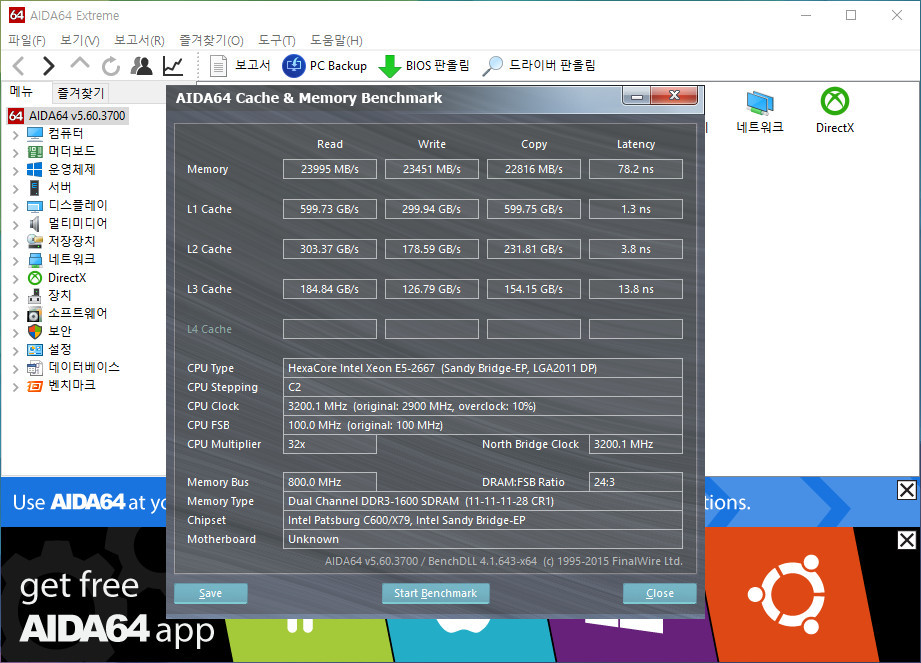921x663 pixels.
Task: Open BIOS 판올림 green arrow icon
Action: click(389, 66)
